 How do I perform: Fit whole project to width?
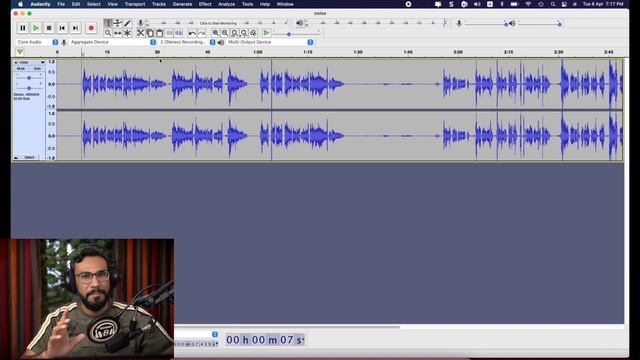pyautogui.click(x=244, y=33)
